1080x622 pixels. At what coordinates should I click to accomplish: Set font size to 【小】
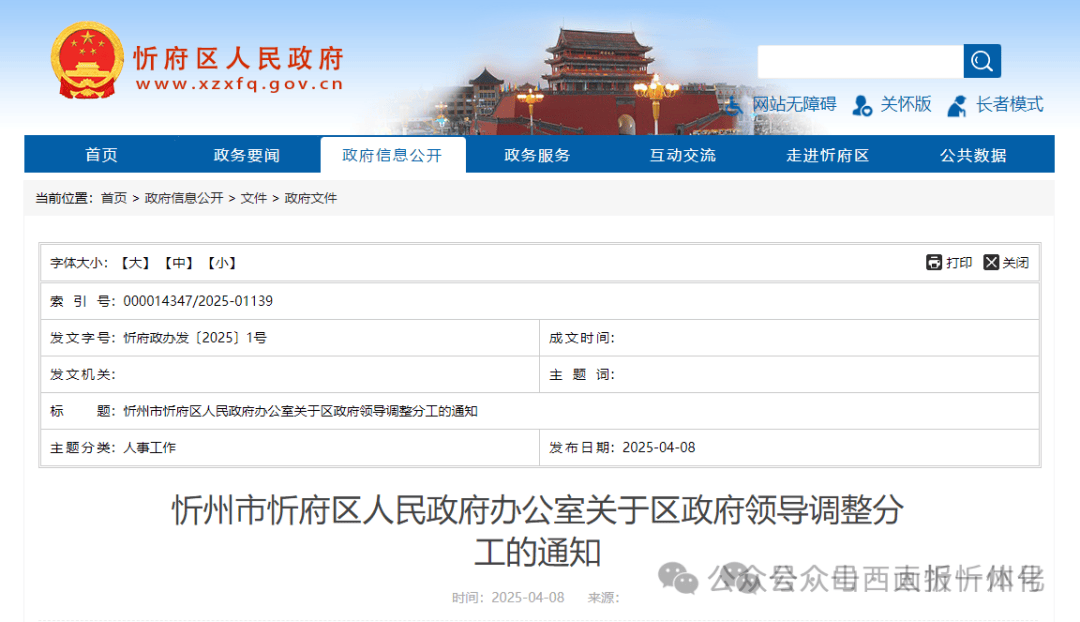click(222, 263)
